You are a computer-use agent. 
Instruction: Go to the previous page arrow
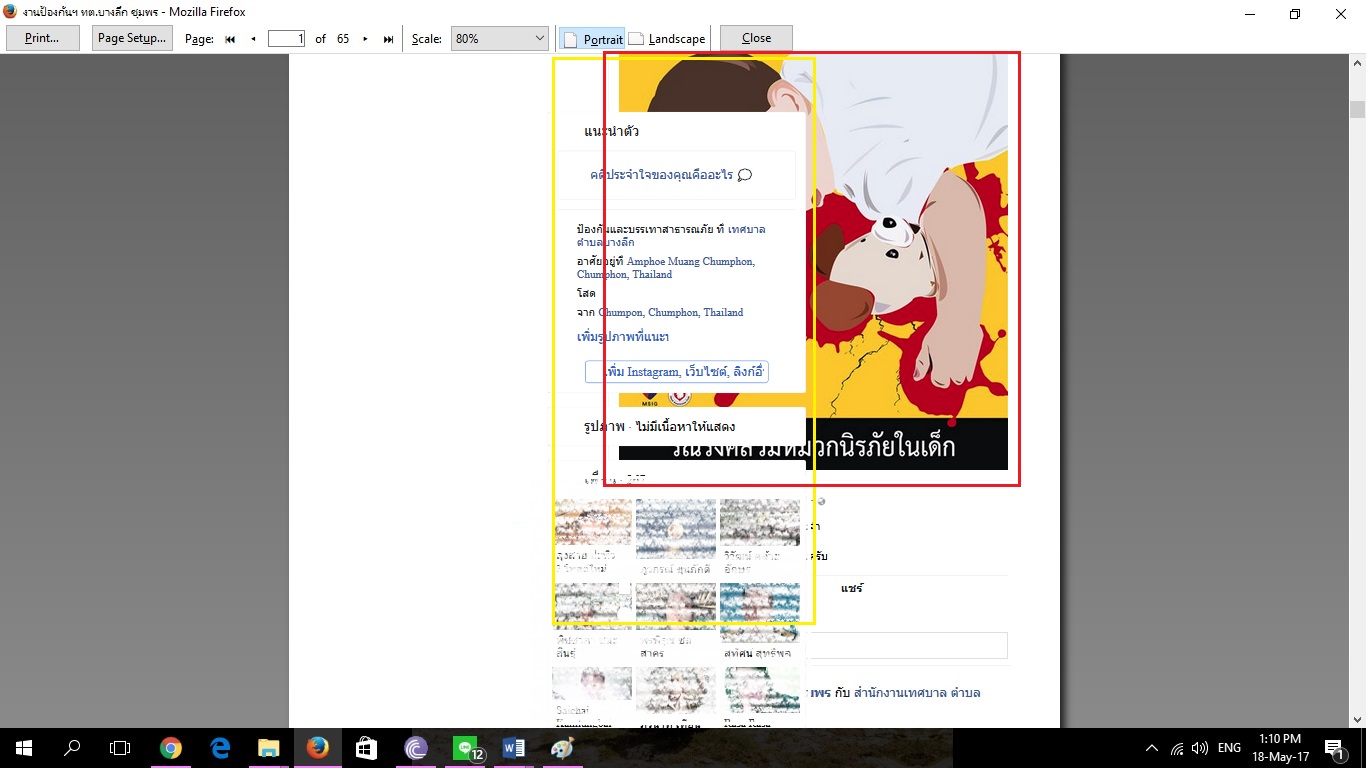tap(253, 39)
